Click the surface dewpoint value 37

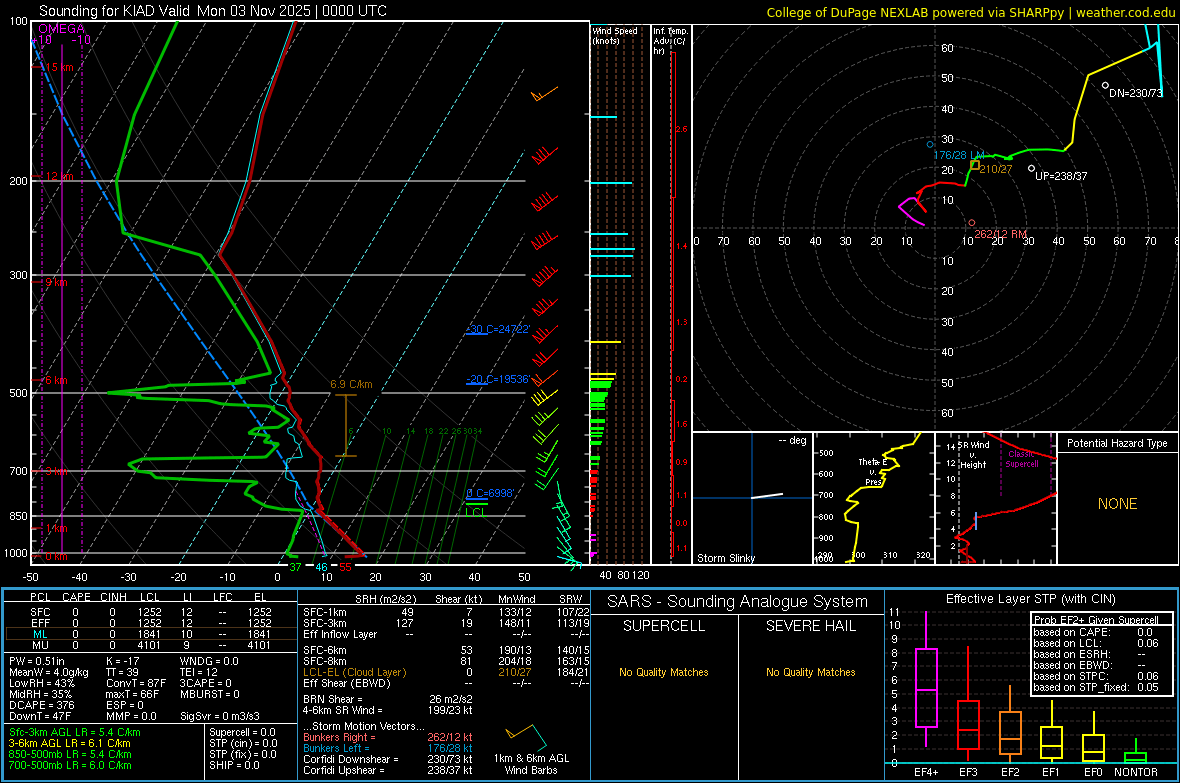[295, 567]
